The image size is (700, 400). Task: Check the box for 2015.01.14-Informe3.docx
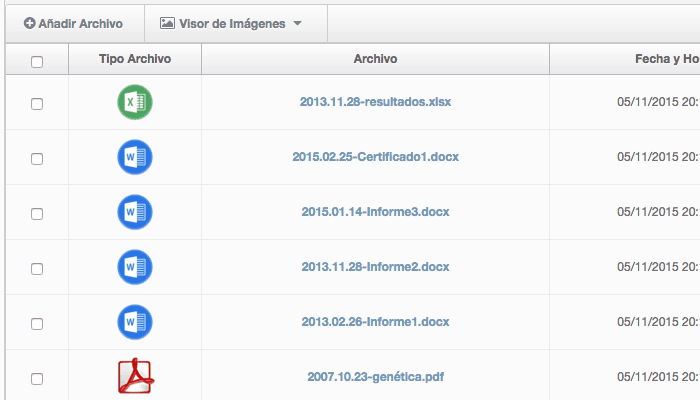(37, 214)
